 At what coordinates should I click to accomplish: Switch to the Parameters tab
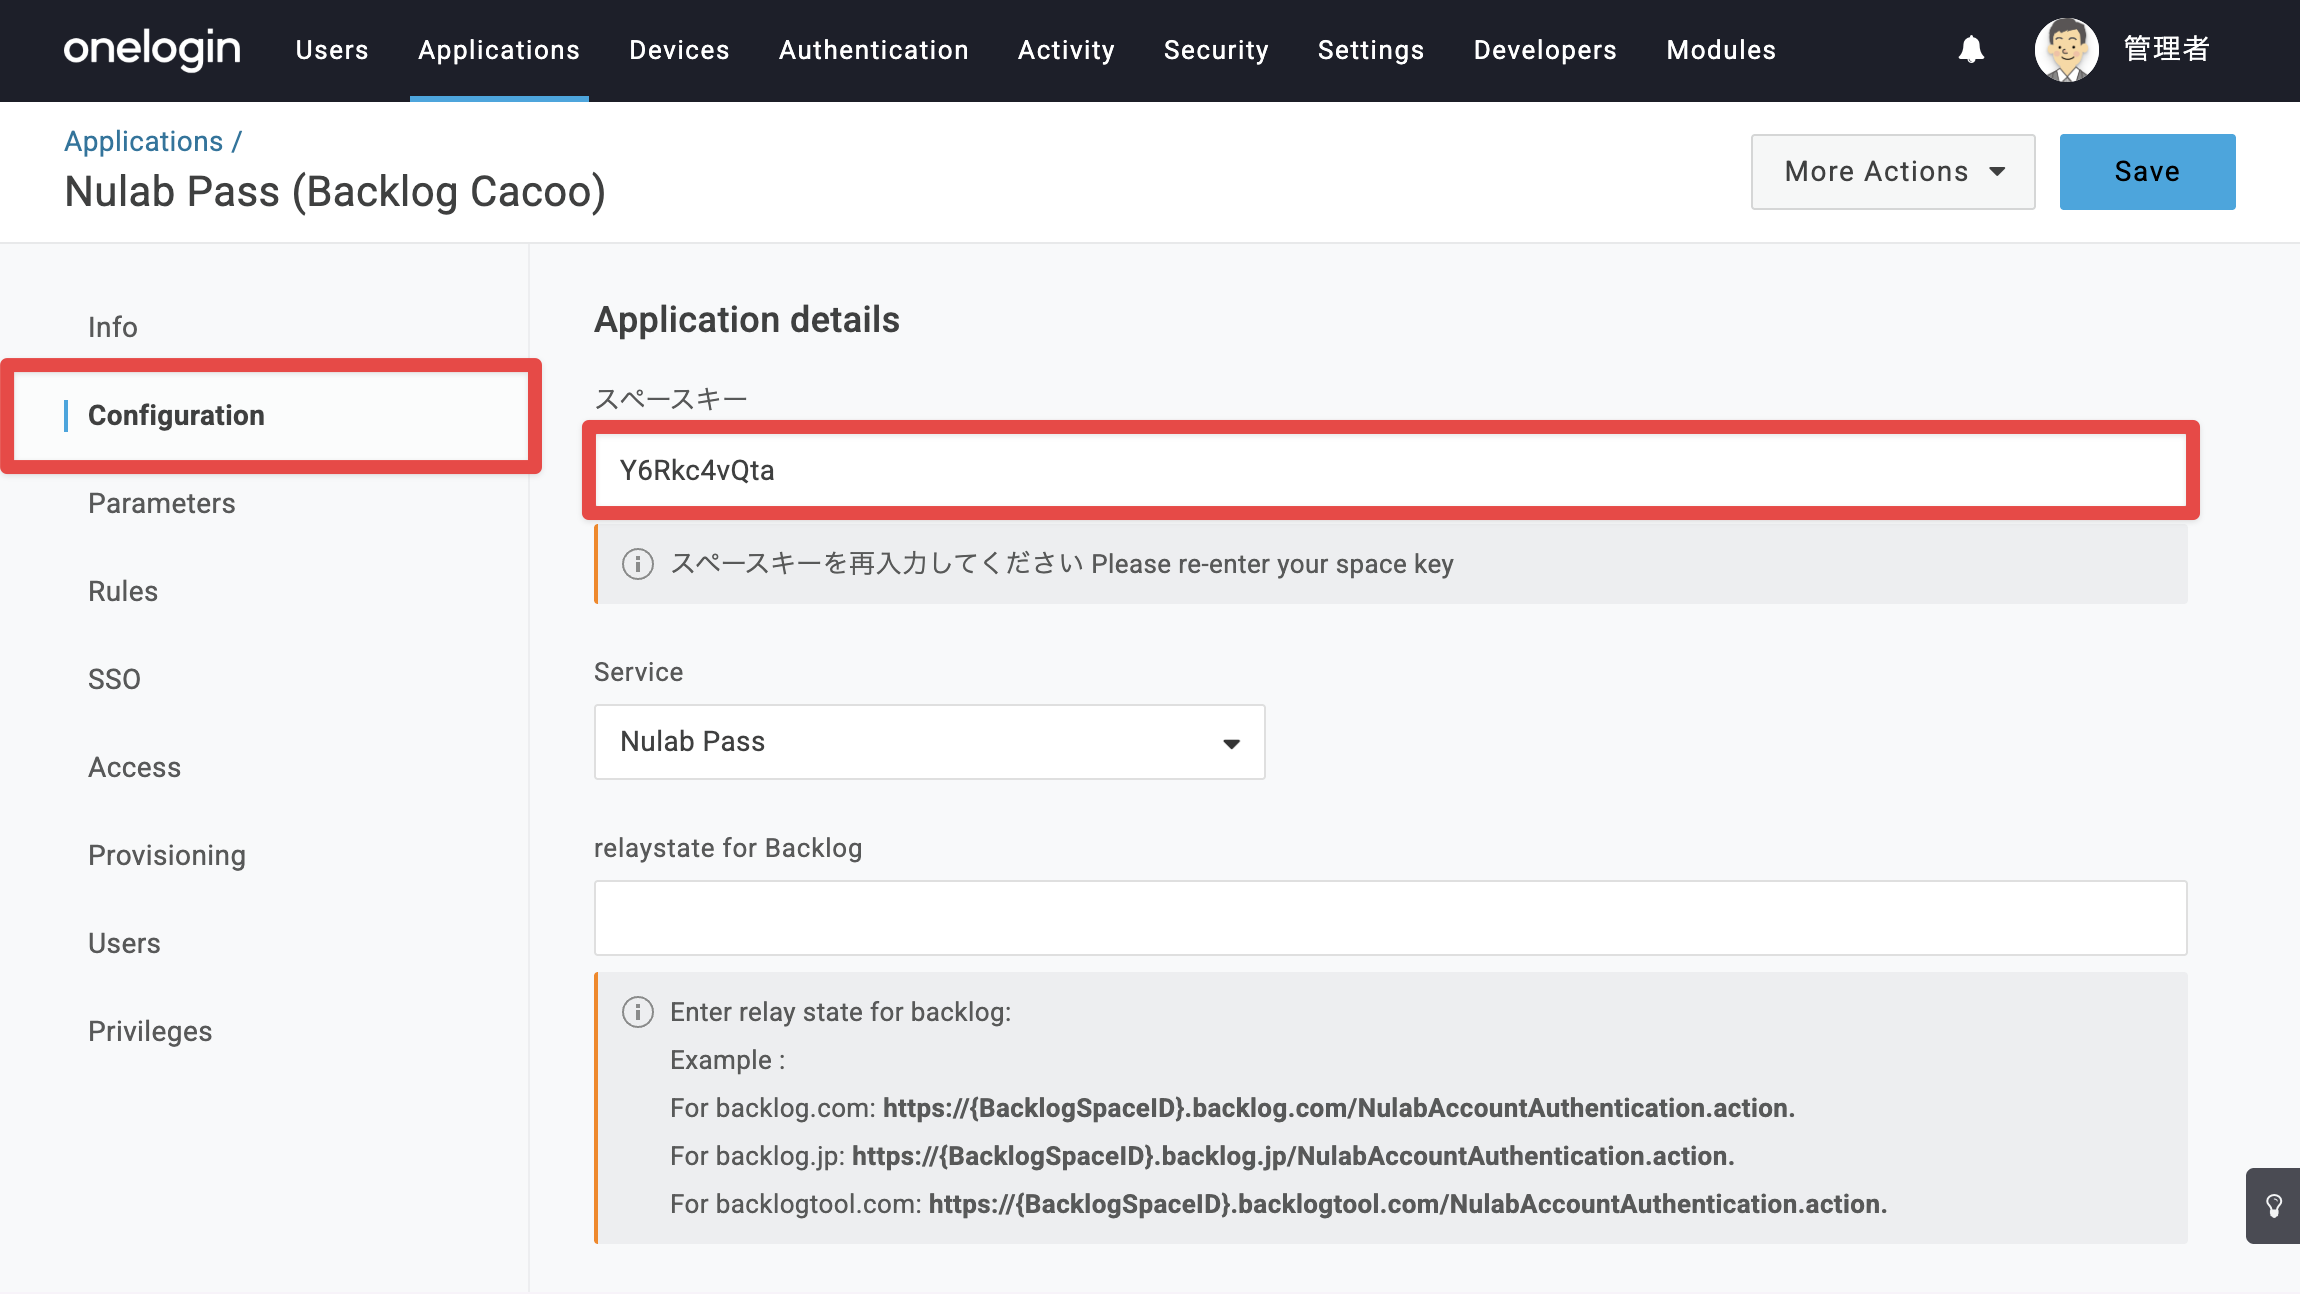click(162, 503)
